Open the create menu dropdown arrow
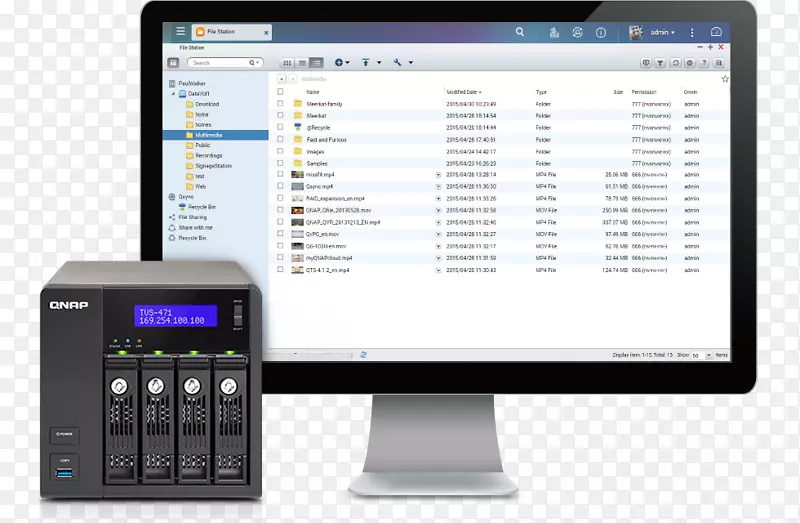Viewport: 800px width, 523px height. pos(348,63)
